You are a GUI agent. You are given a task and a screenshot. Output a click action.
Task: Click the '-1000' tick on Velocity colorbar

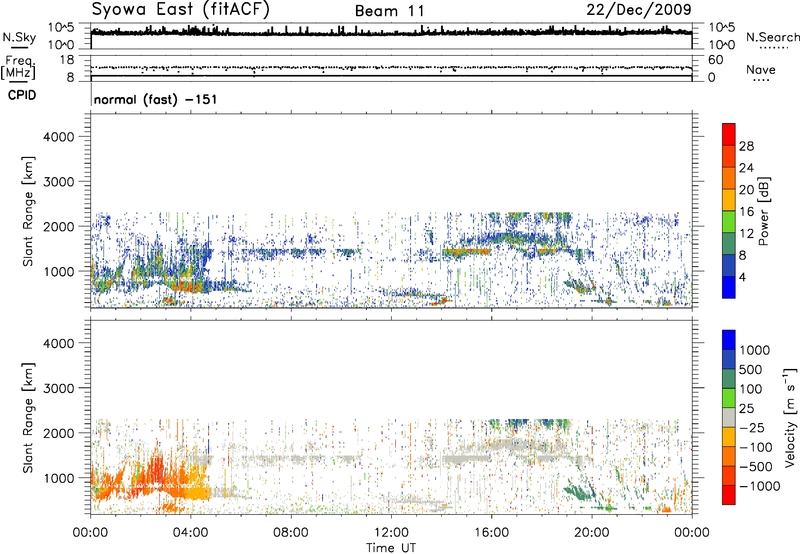pos(760,486)
